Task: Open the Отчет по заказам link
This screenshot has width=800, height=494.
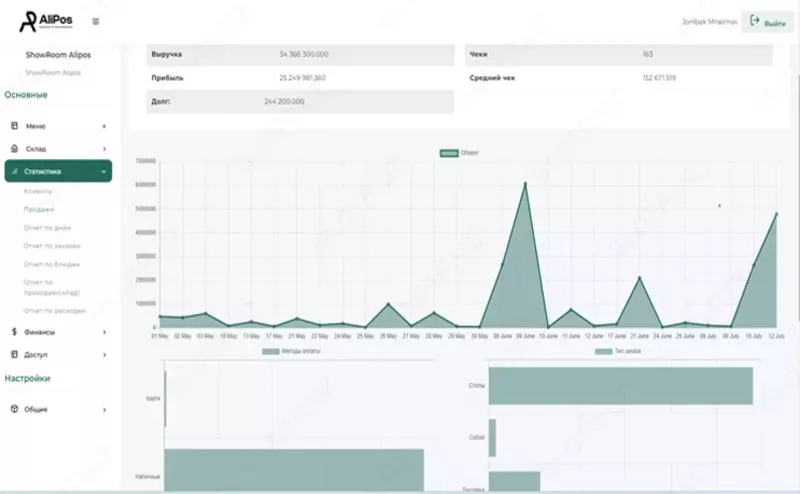Action: [x=51, y=245]
